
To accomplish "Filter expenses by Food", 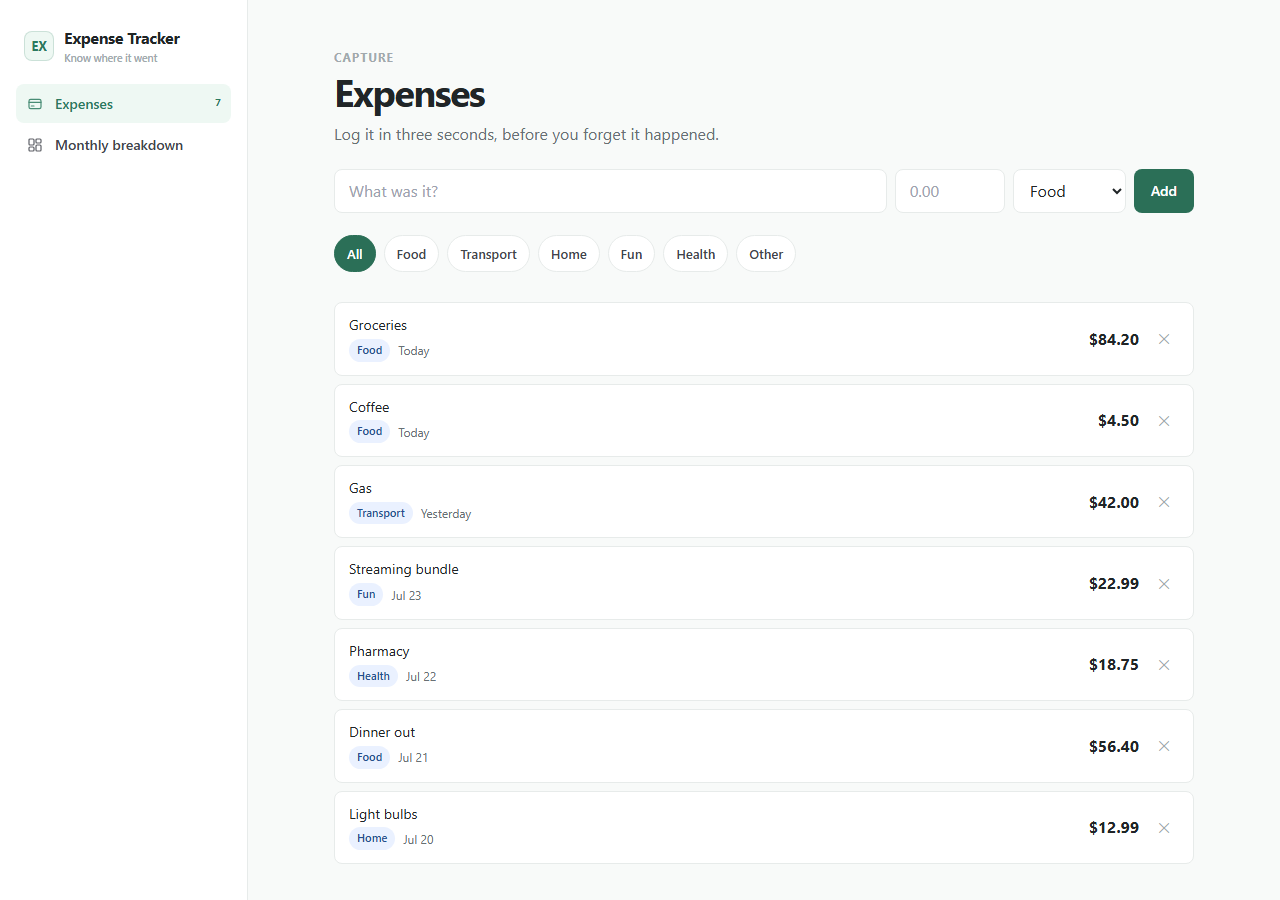I will click(411, 254).
